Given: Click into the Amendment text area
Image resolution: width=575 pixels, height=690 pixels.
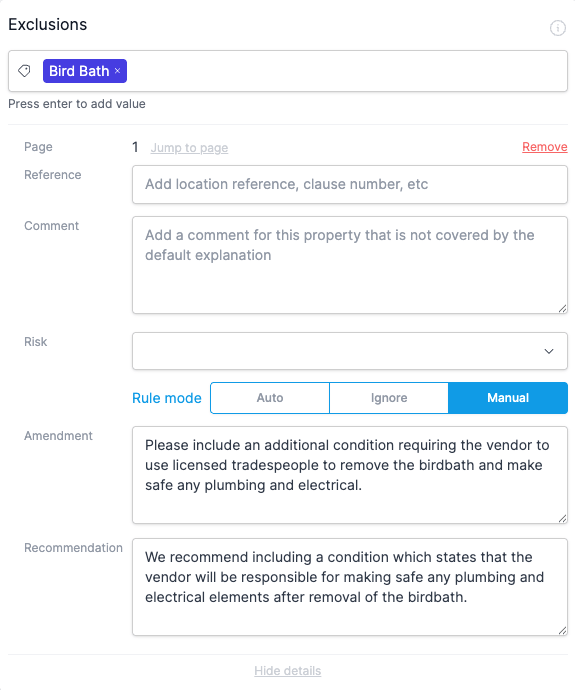Looking at the screenshot, I should click(x=350, y=475).
